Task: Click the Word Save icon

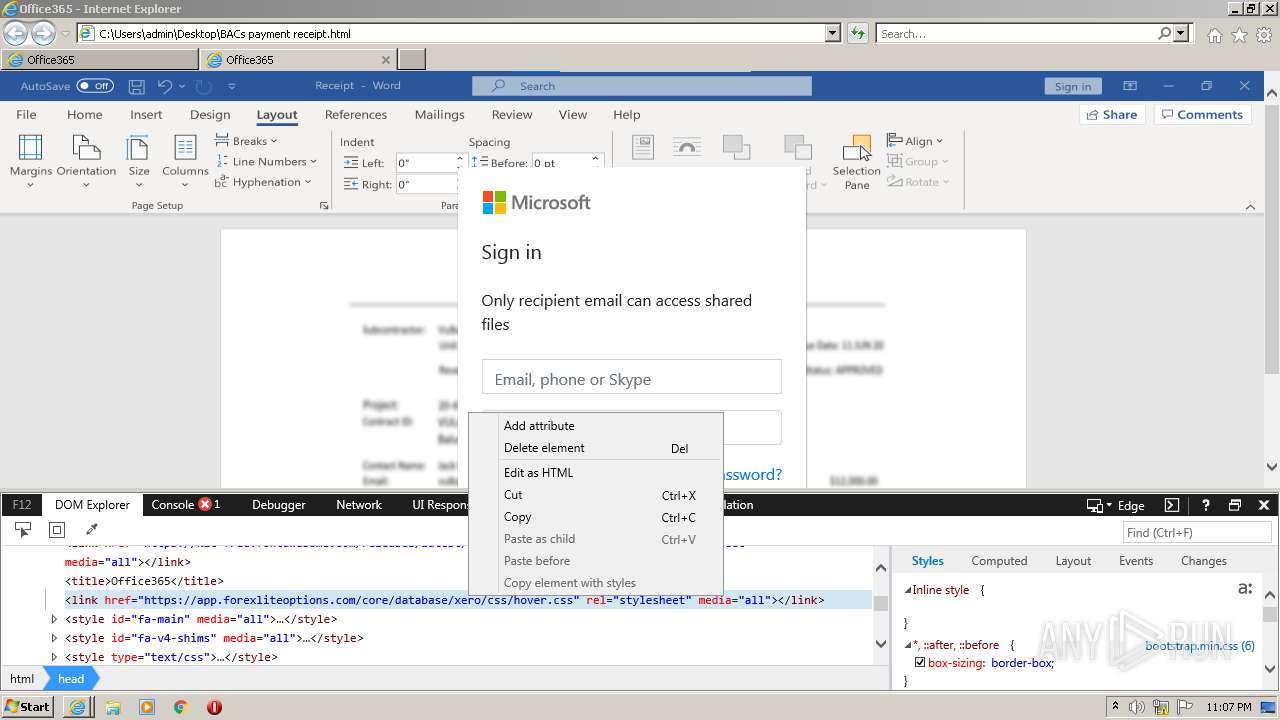Action: coord(137,86)
